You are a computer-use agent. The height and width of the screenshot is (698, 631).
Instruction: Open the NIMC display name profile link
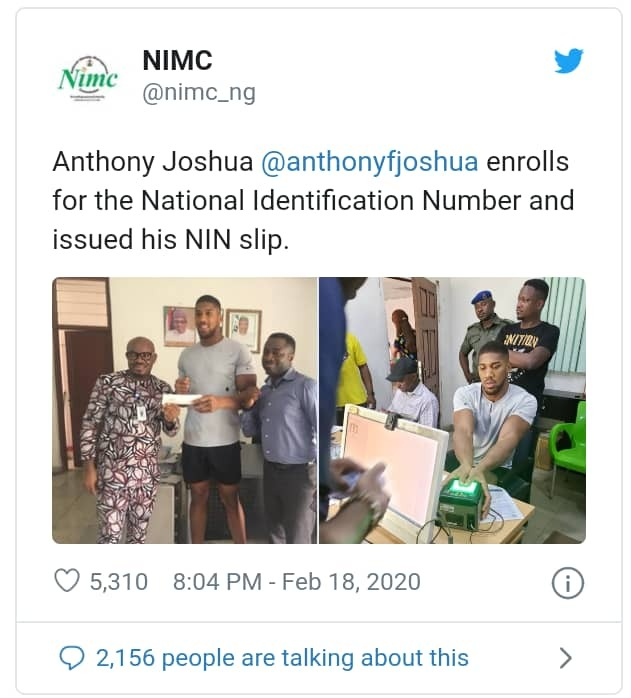tap(177, 60)
